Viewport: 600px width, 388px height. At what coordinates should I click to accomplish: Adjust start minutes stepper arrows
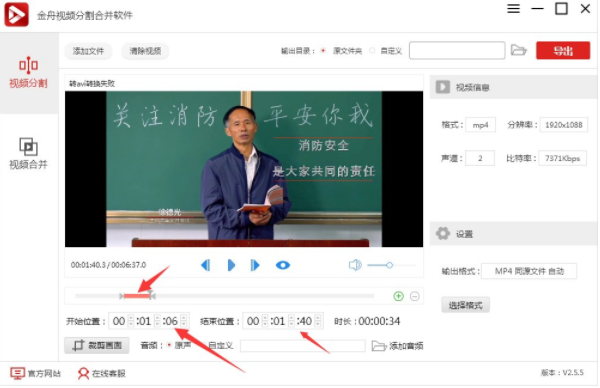point(157,321)
